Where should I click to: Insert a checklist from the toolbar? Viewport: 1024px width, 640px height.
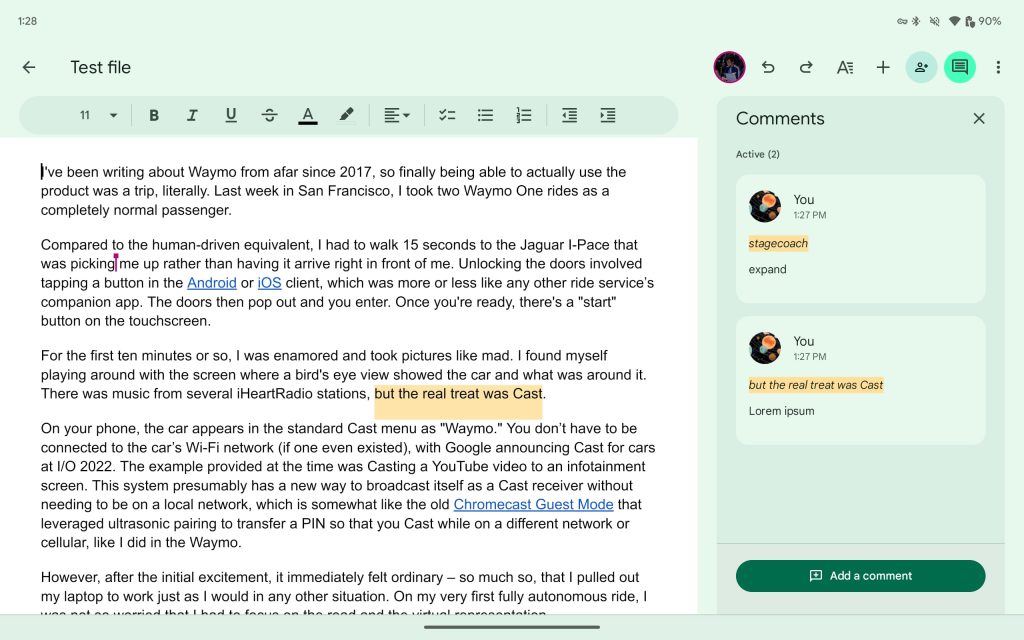pos(447,115)
